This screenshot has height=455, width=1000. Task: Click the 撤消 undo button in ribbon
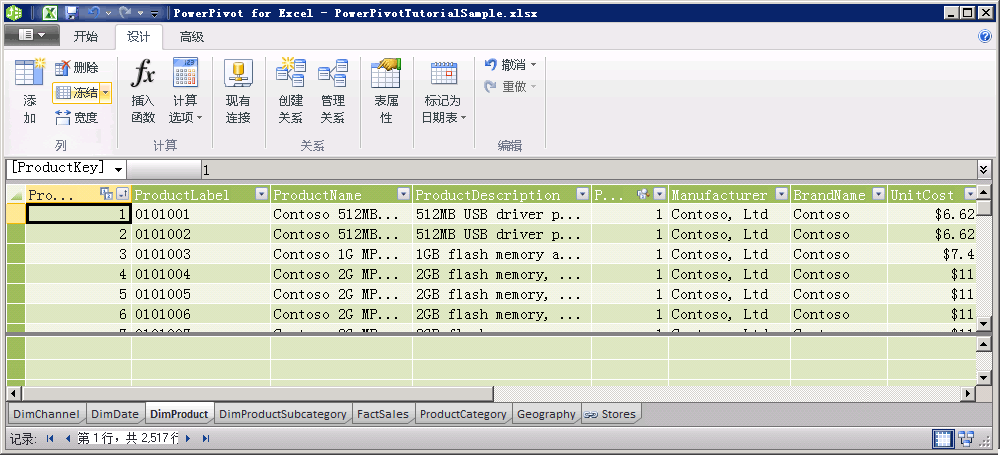pyautogui.click(x=510, y=64)
